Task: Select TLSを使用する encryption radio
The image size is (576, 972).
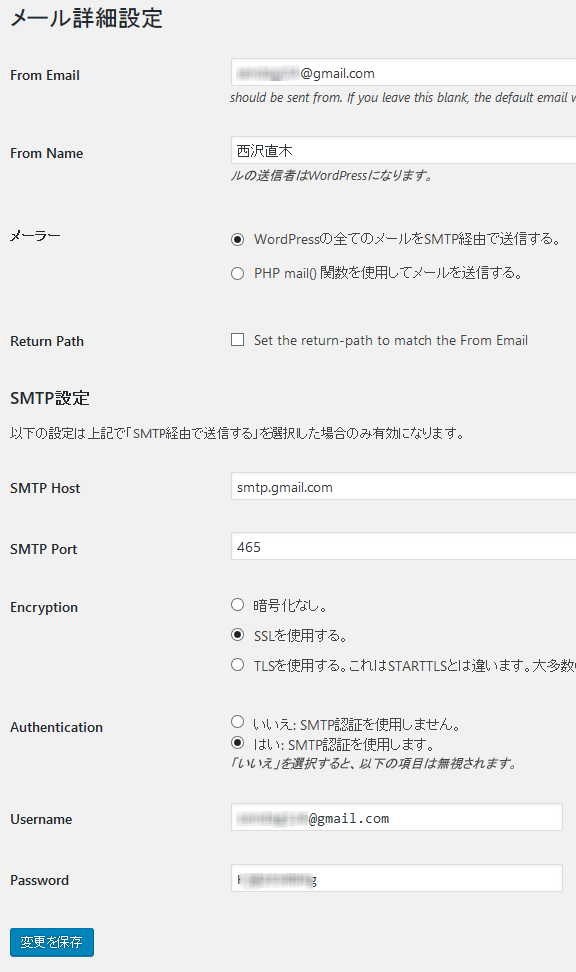Action: click(237, 665)
